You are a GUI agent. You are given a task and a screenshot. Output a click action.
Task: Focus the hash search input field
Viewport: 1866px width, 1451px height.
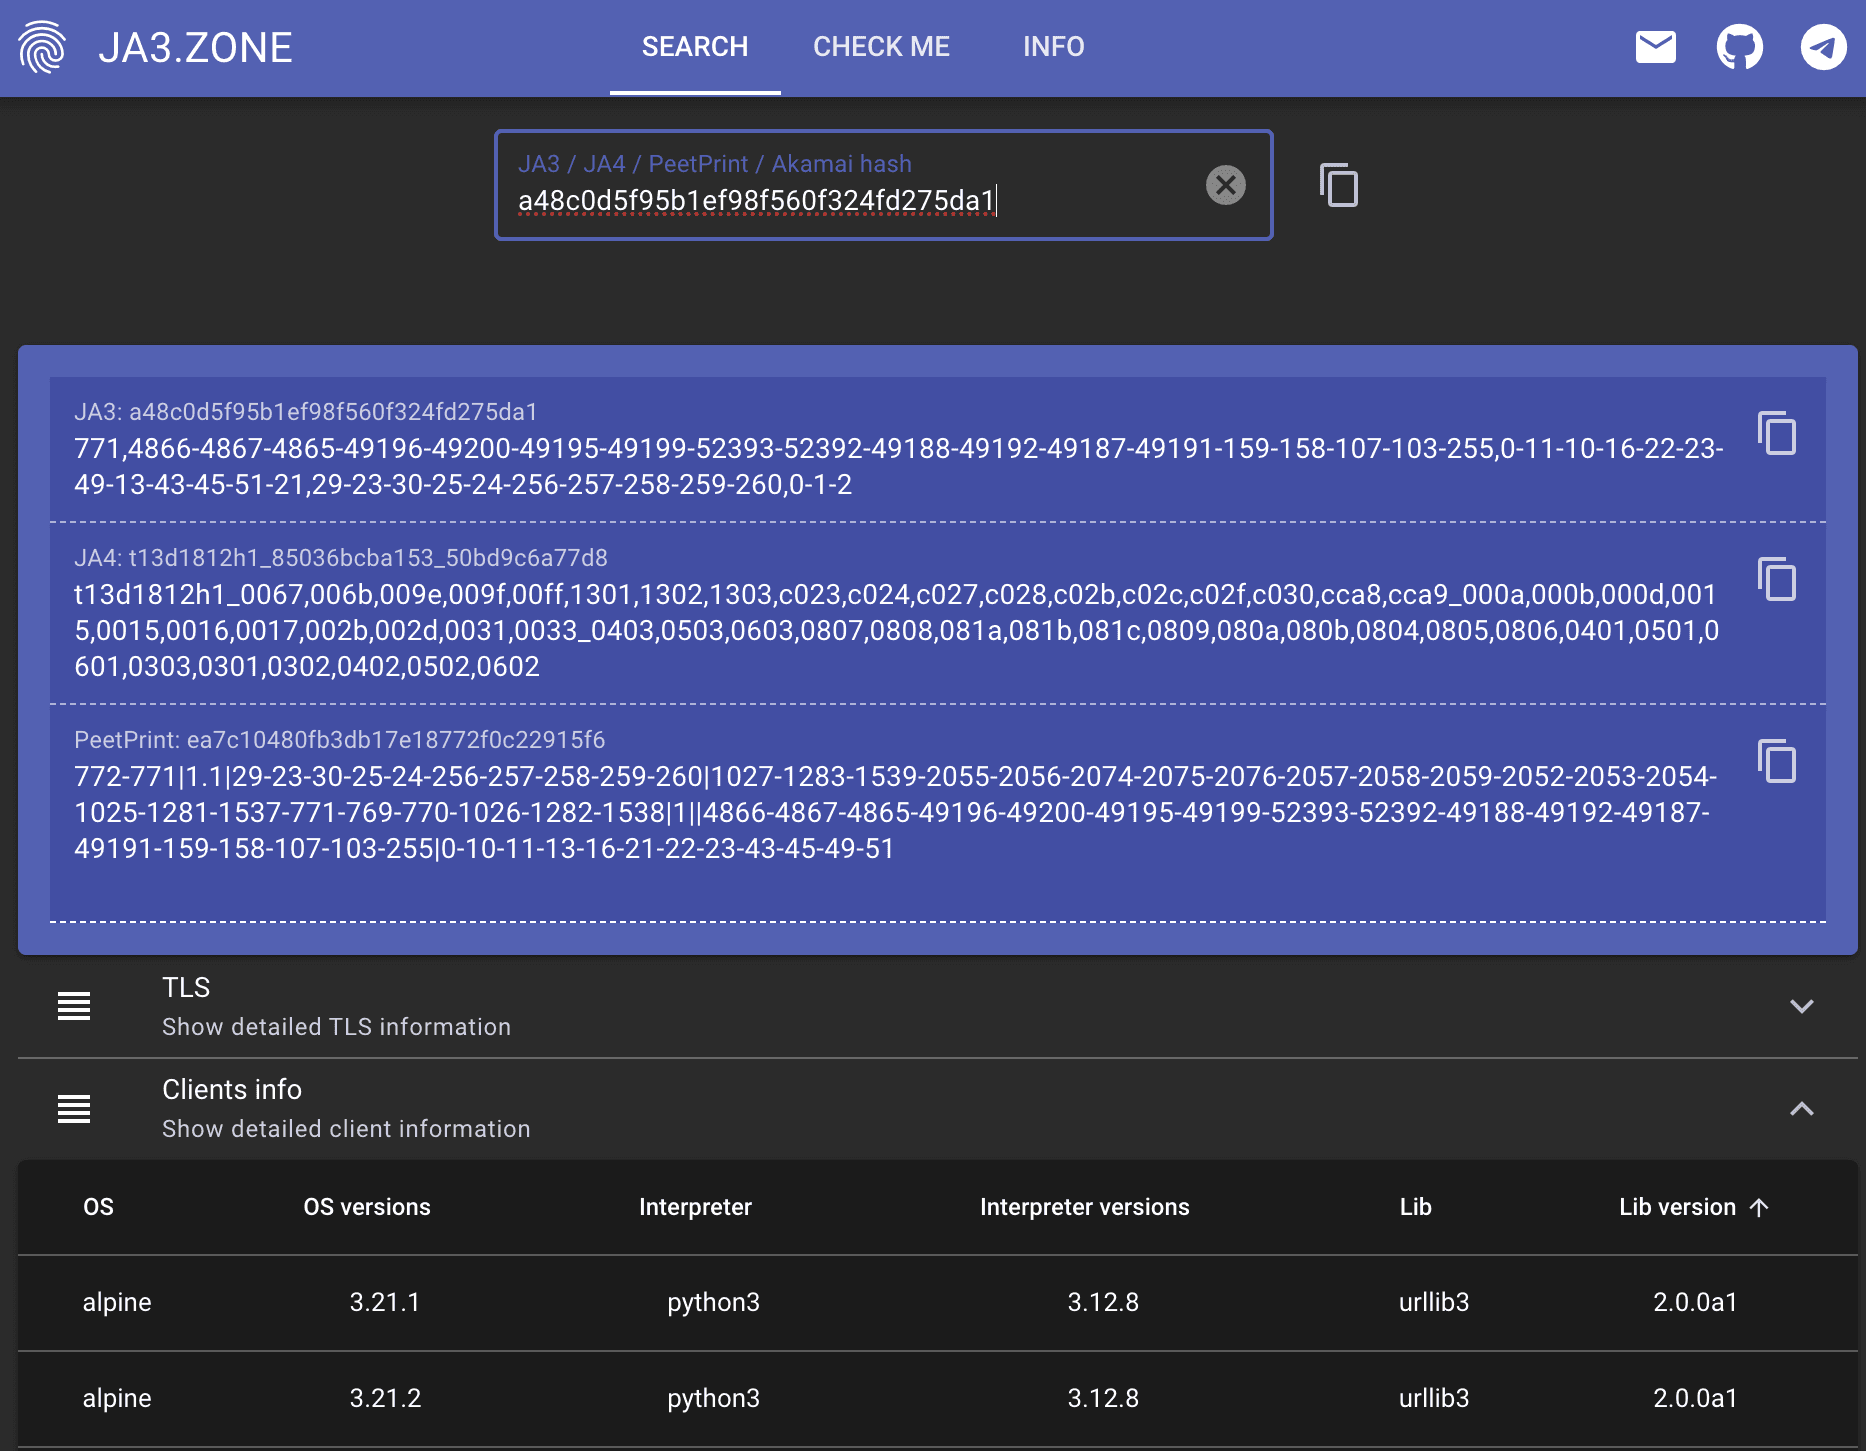850,201
